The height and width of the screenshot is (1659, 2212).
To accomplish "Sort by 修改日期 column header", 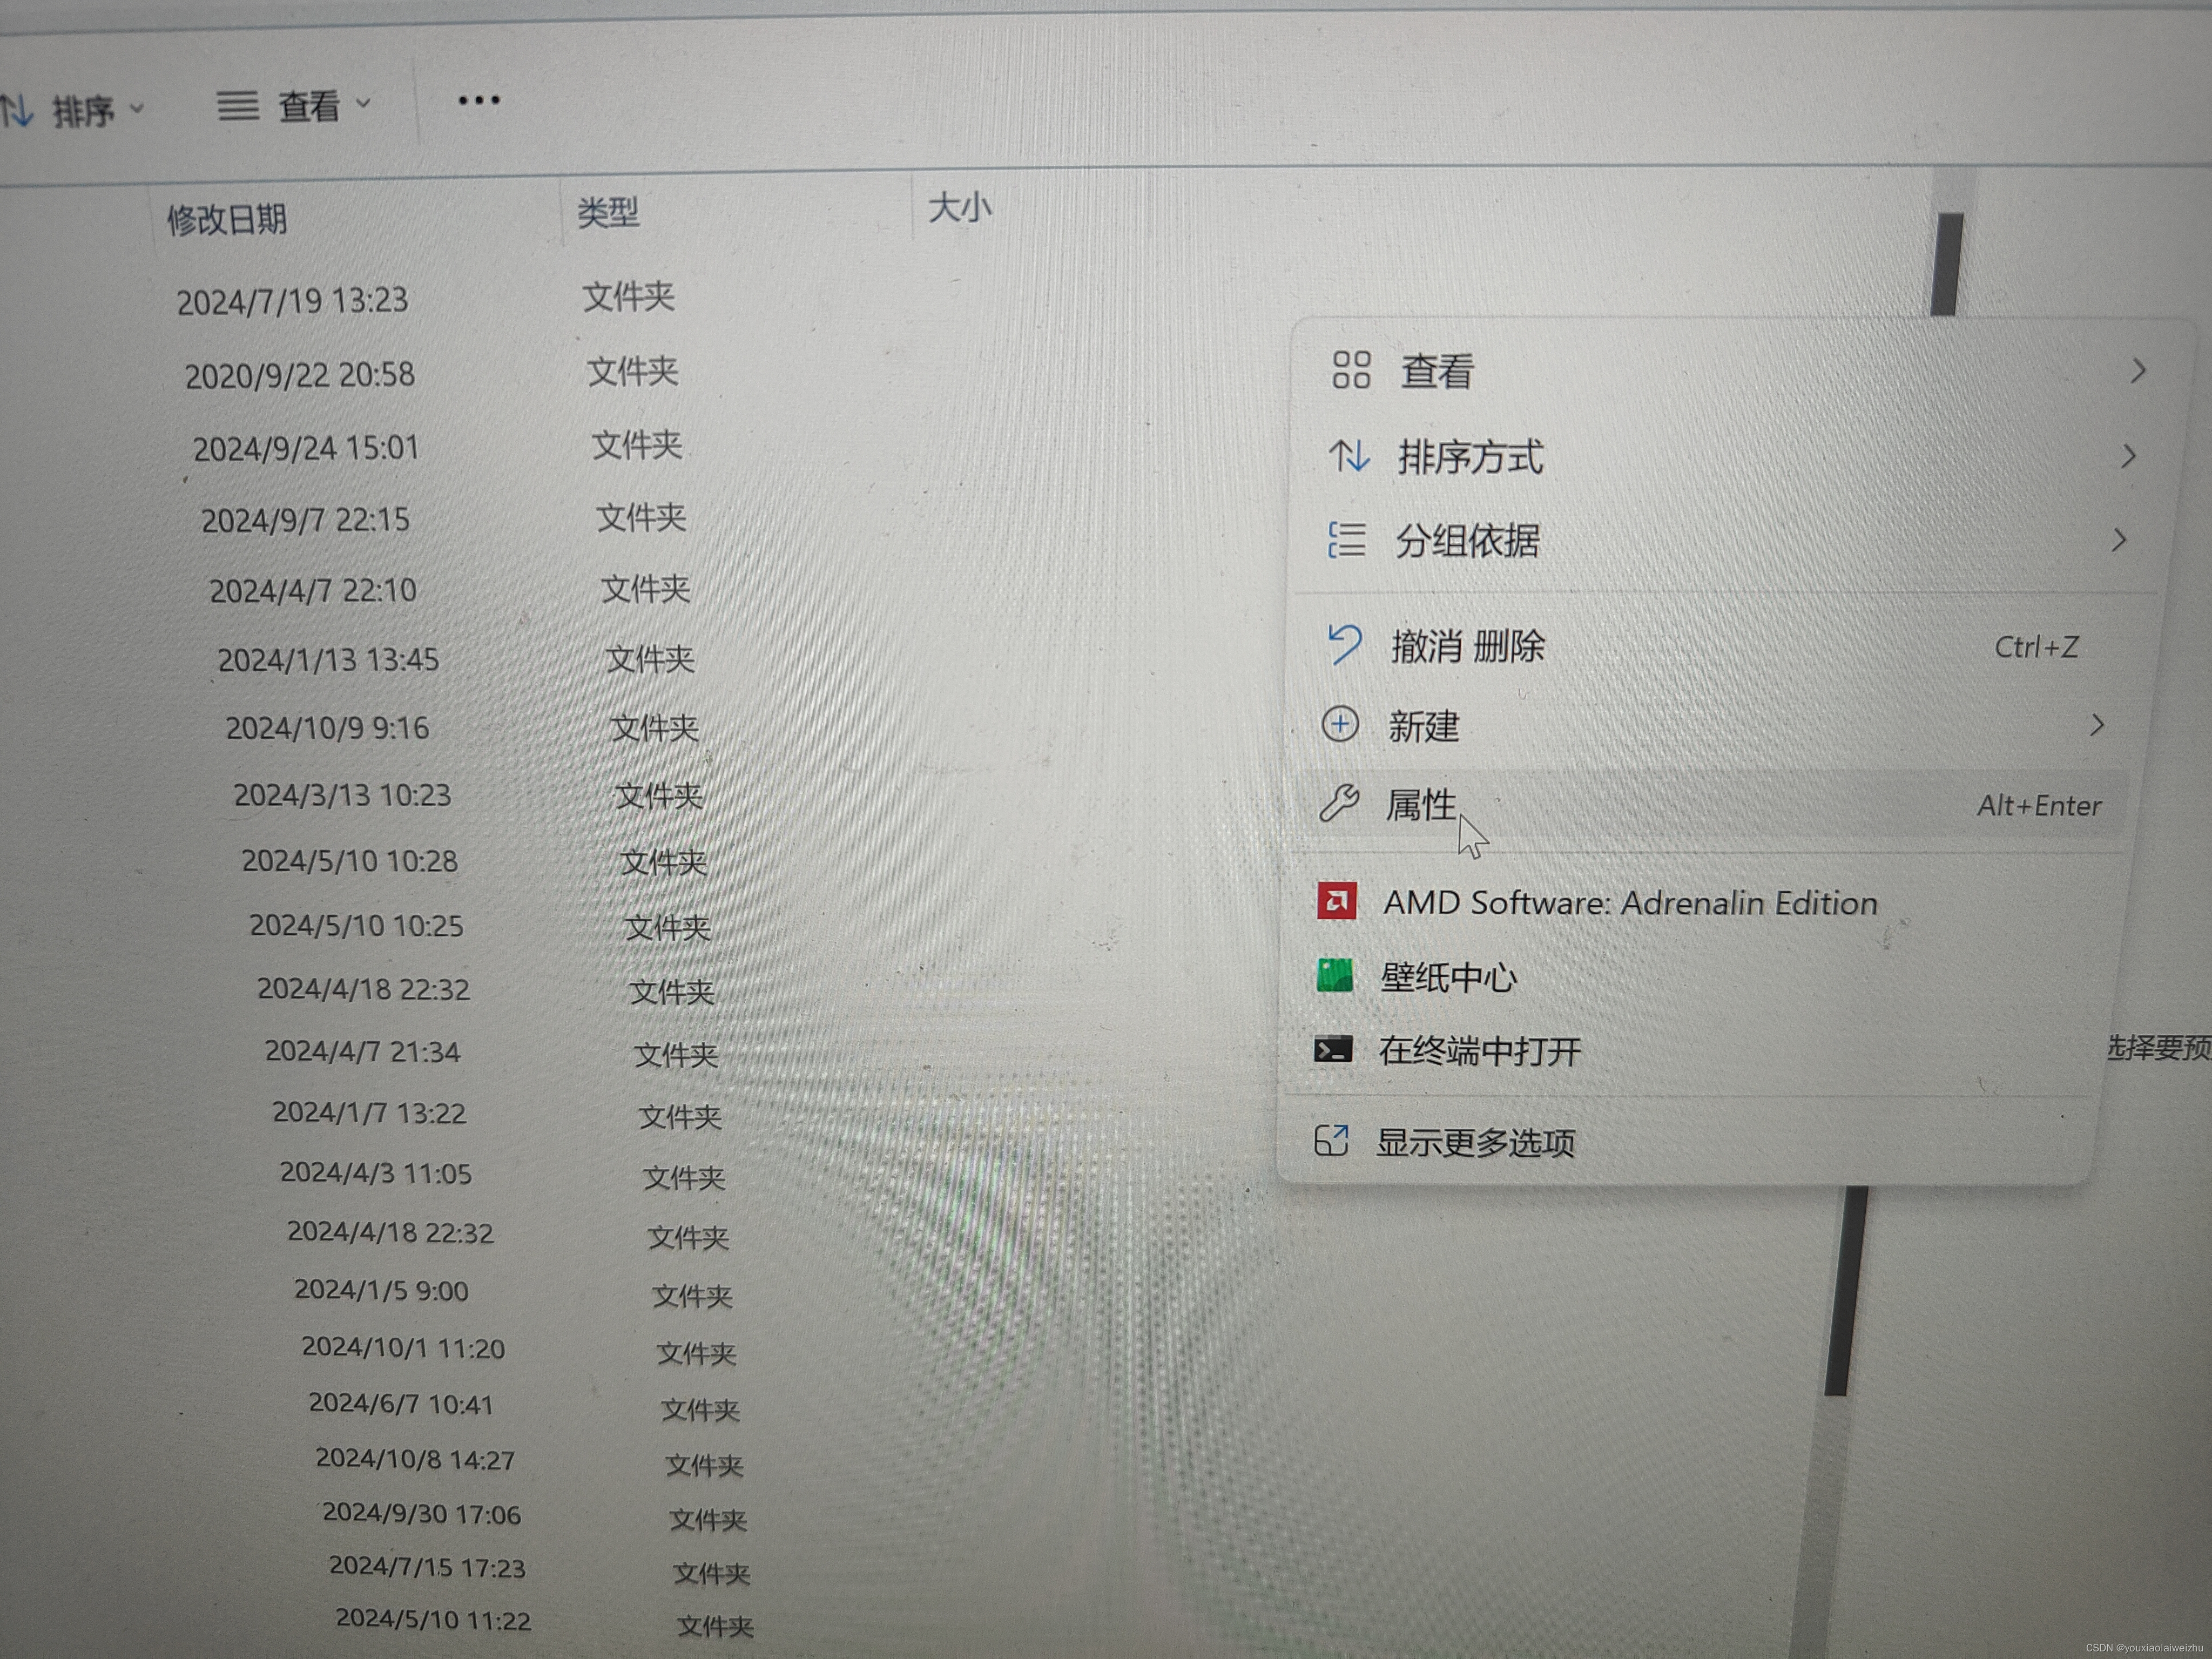I will 227,219.
